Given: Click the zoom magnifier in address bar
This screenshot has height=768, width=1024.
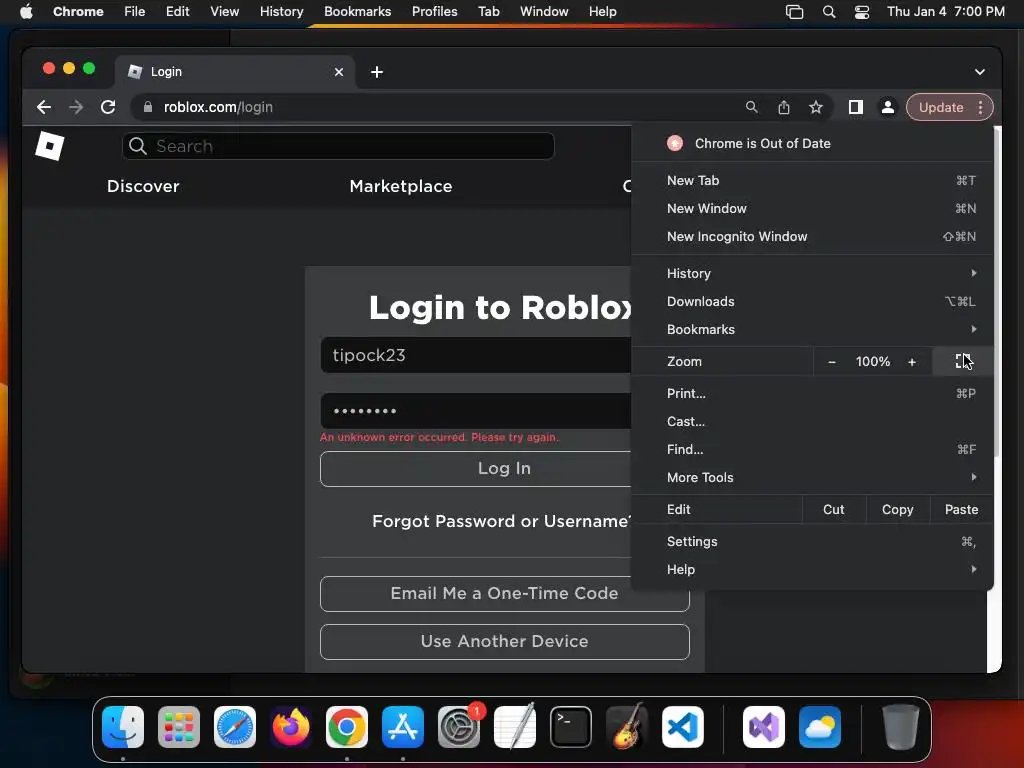Looking at the screenshot, I should click(x=752, y=107).
